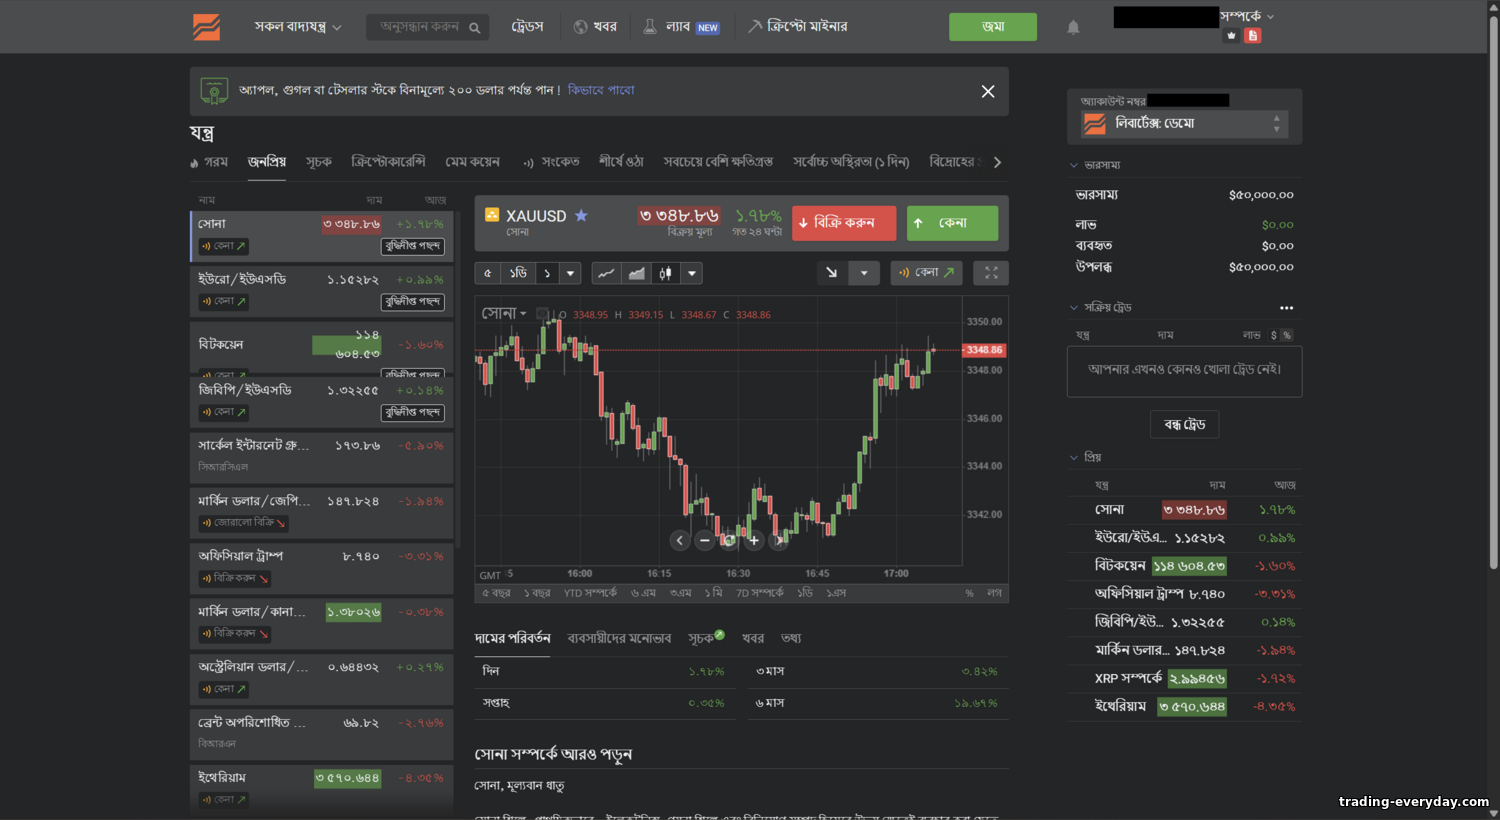Viewport: 1500px width, 820px height.
Task: Select the candlestick chart type icon
Action: [x=666, y=272]
